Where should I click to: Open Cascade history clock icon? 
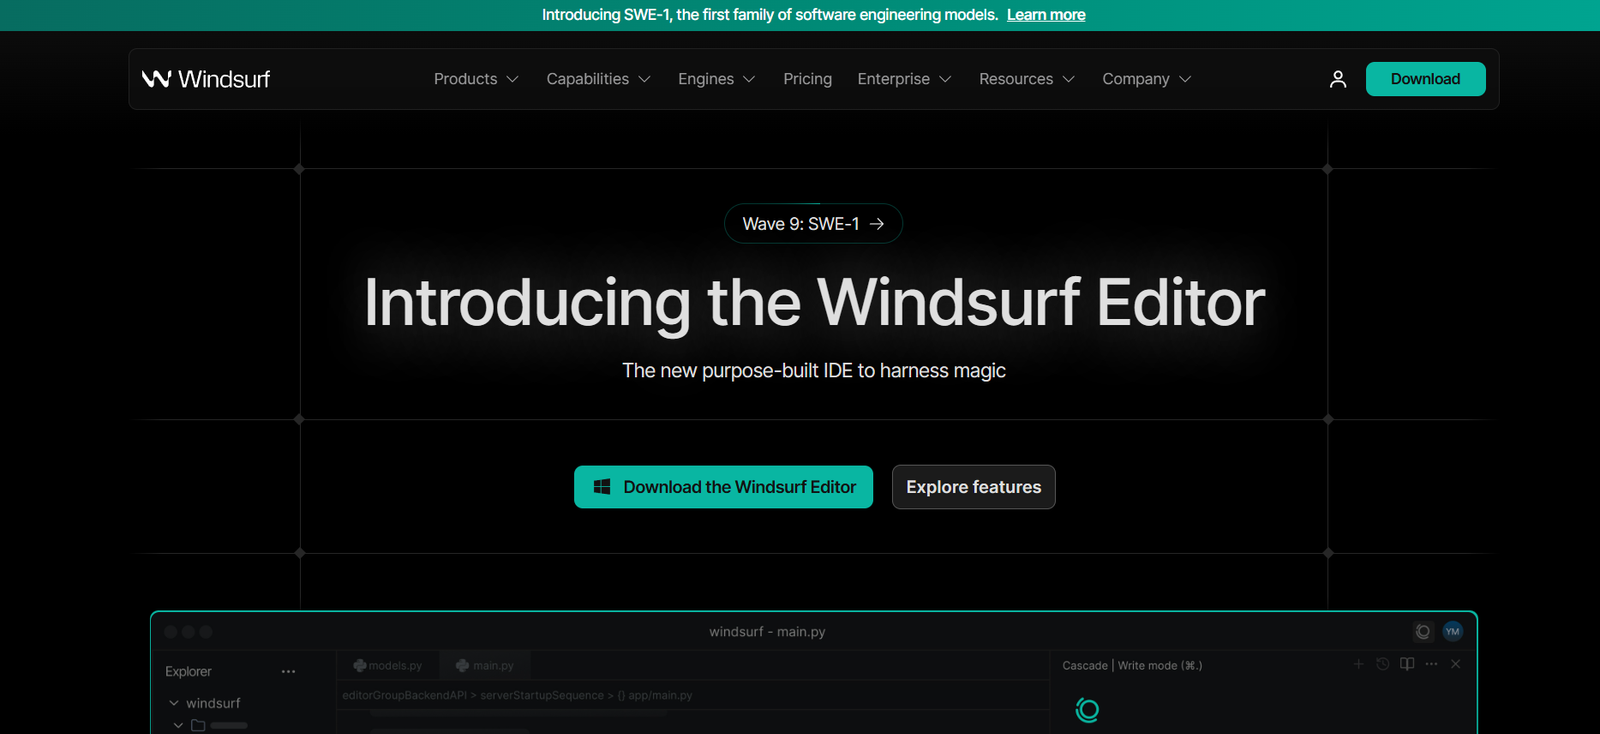click(x=1382, y=664)
